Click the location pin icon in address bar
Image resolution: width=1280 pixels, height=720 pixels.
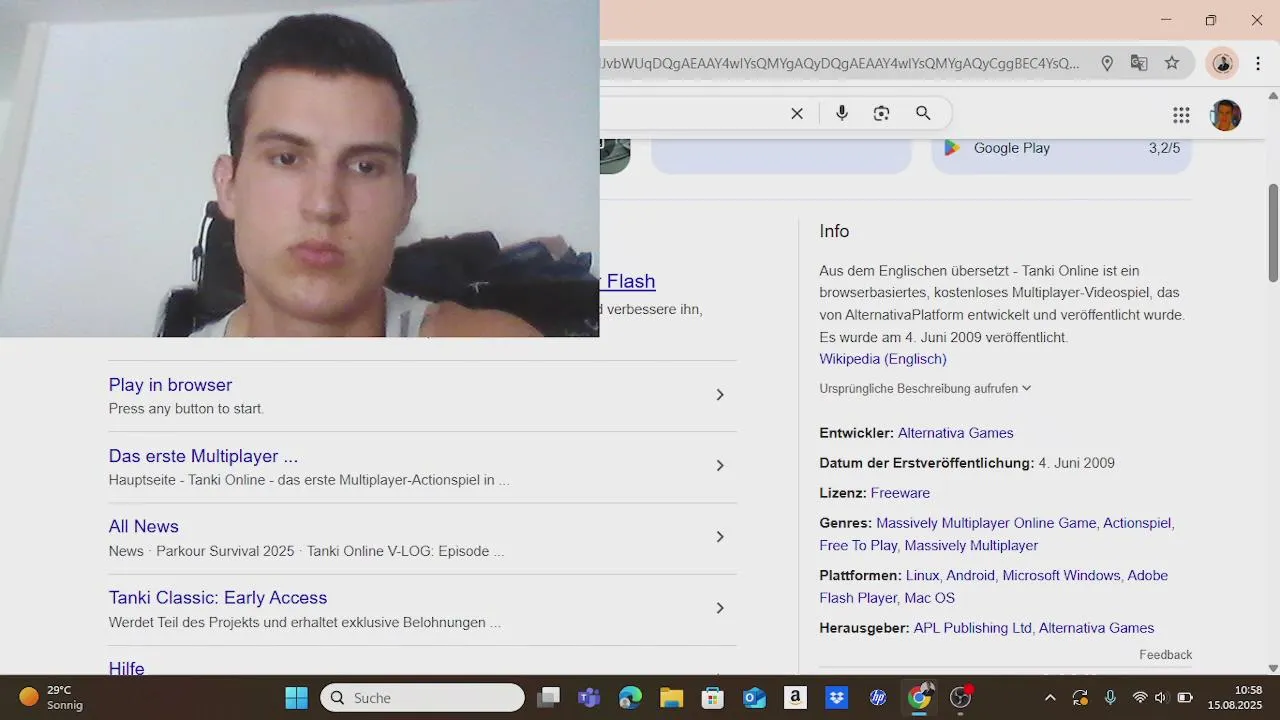click(x=1107, y=63)
